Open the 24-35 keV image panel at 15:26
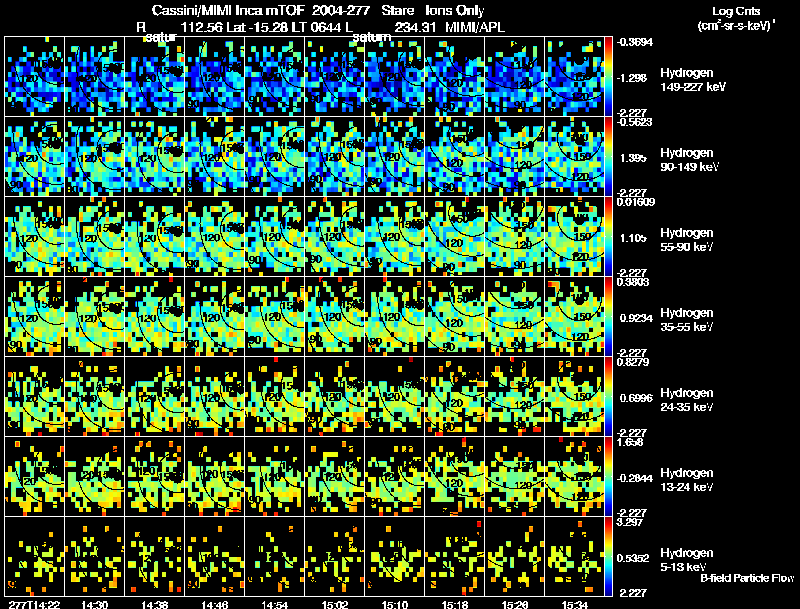The image size is (800, 609). tap(515, 397)
